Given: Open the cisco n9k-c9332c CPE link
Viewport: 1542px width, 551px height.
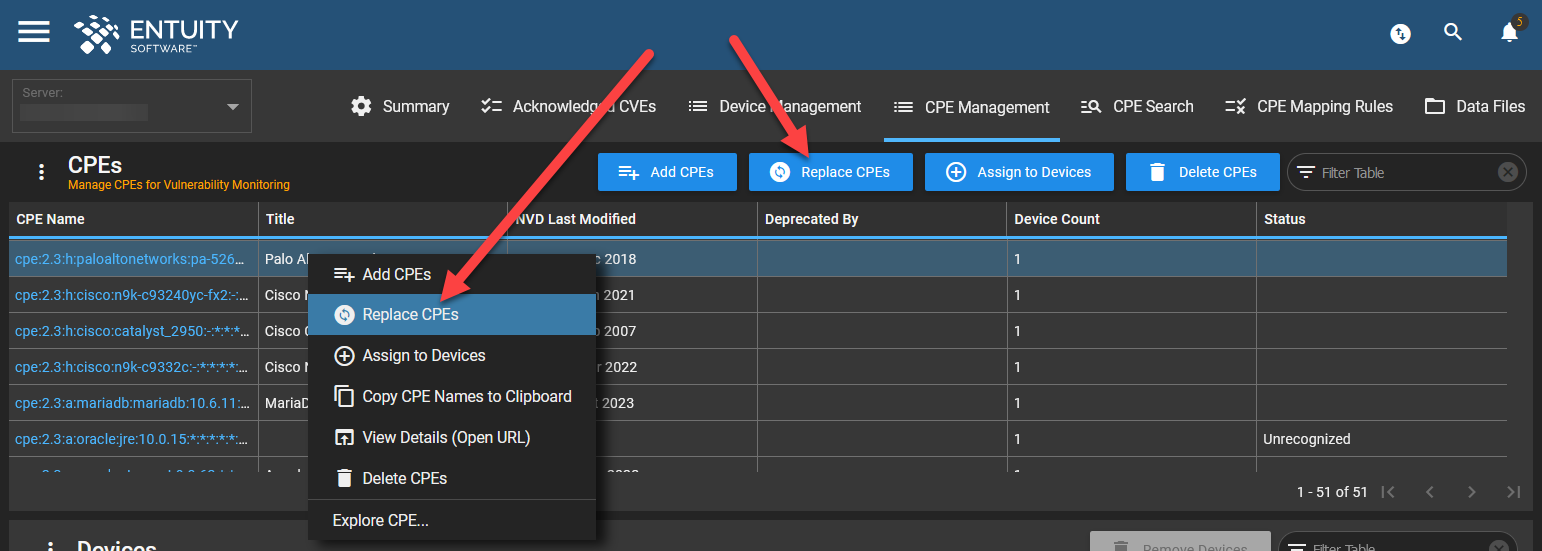Looking at the screenshot, I should [129, 367].
